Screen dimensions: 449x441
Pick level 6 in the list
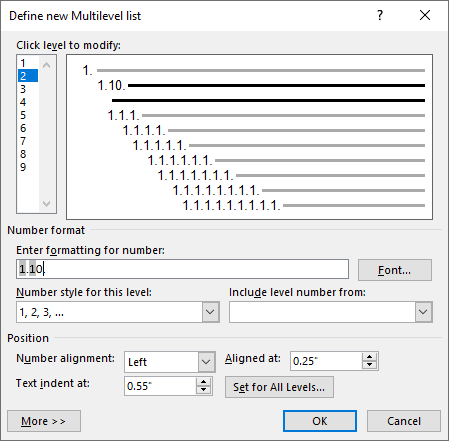28,128
